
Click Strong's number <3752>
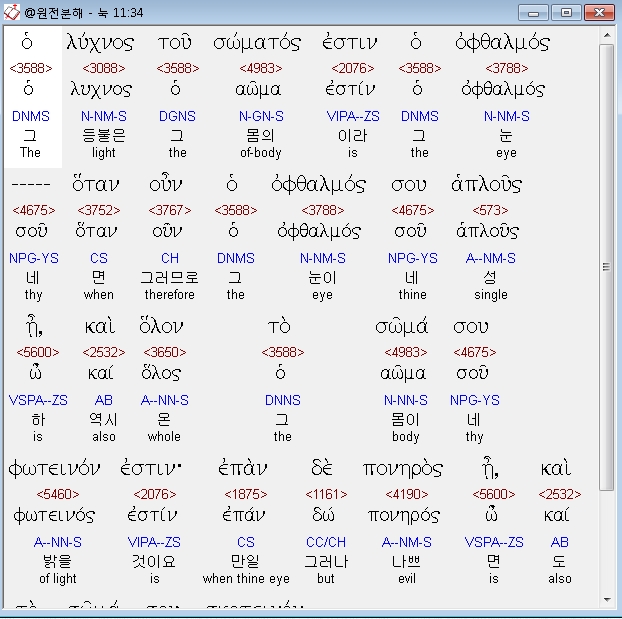(99, 210)
